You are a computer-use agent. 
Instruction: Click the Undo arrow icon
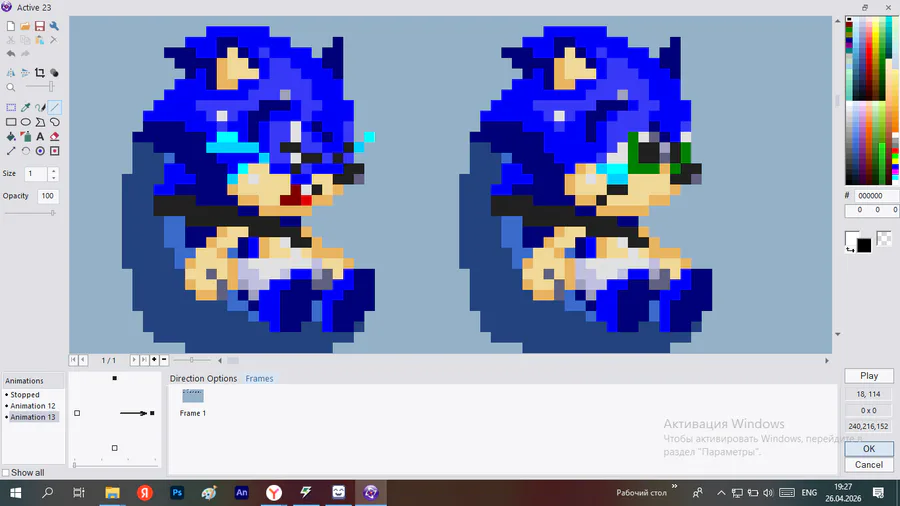pyautogui.click(x=11, y=54)
